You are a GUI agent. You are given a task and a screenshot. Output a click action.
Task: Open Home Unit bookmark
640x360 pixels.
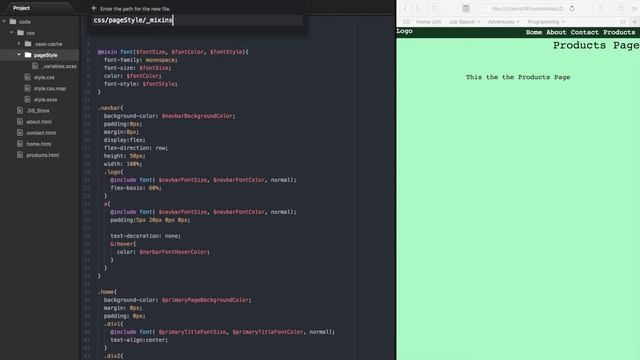[429, 22]
